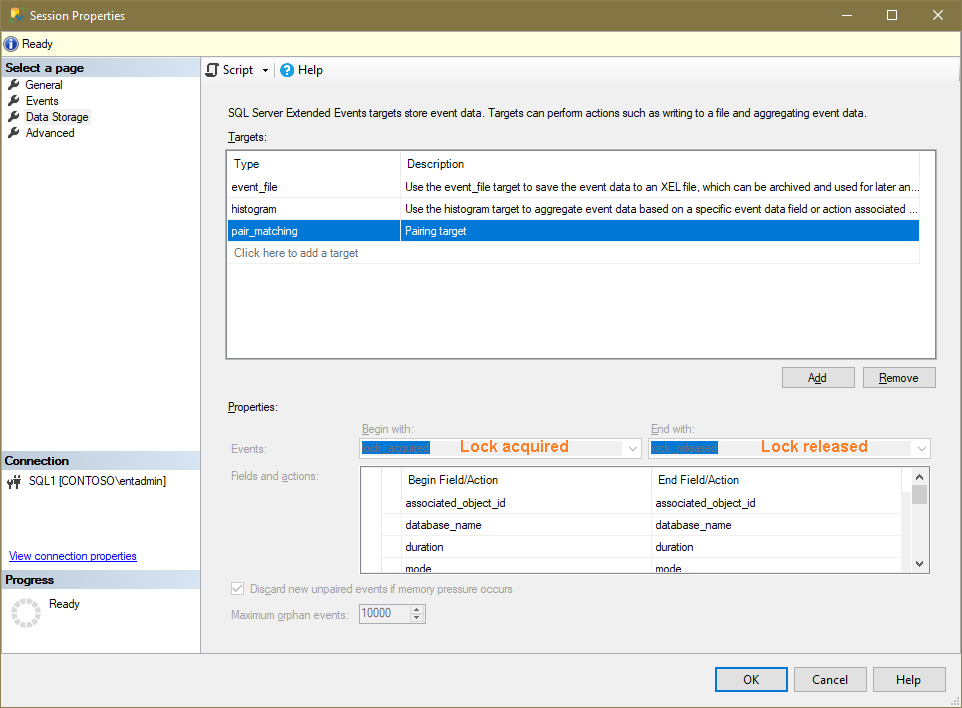Click the Help question mark icon

(287, 70)
